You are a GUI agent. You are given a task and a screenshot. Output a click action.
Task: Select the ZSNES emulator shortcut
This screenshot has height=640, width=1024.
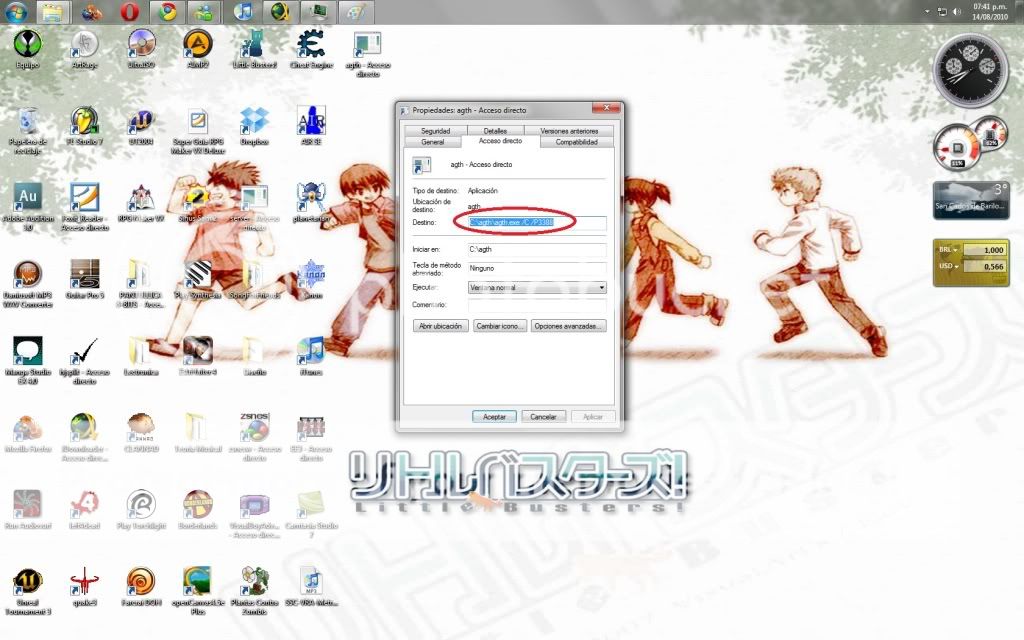(254, 437)
